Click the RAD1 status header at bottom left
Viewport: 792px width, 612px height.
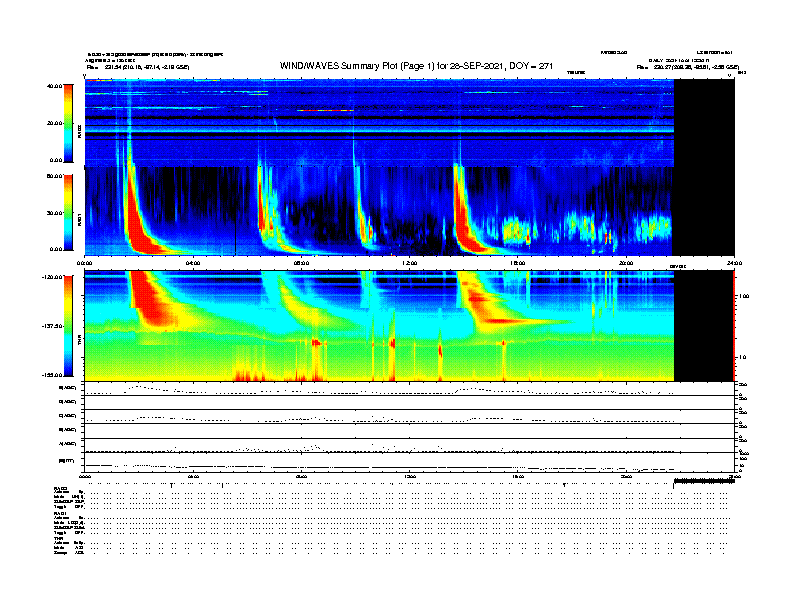click(x=60, y=514)
